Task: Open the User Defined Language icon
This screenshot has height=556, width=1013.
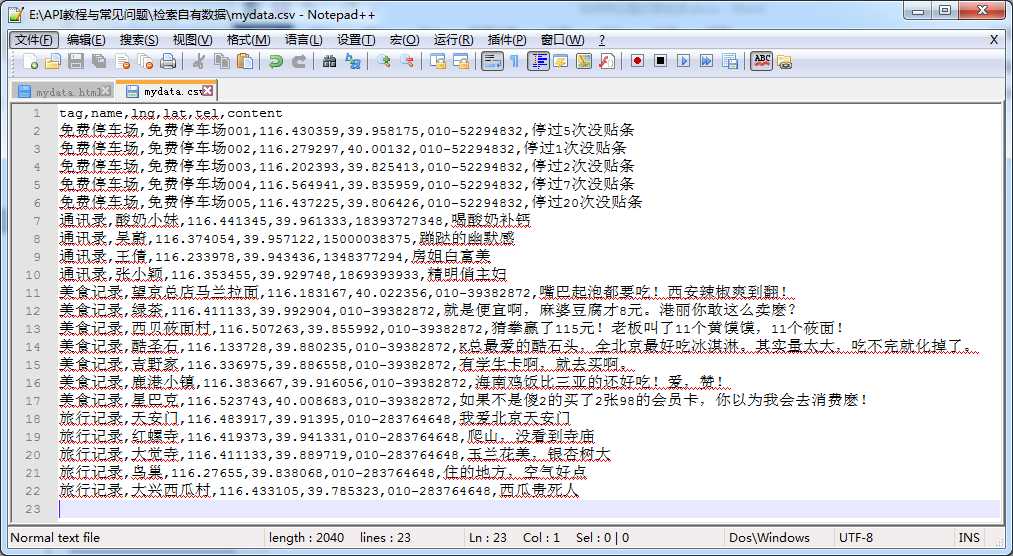Action: click(561, 61)
